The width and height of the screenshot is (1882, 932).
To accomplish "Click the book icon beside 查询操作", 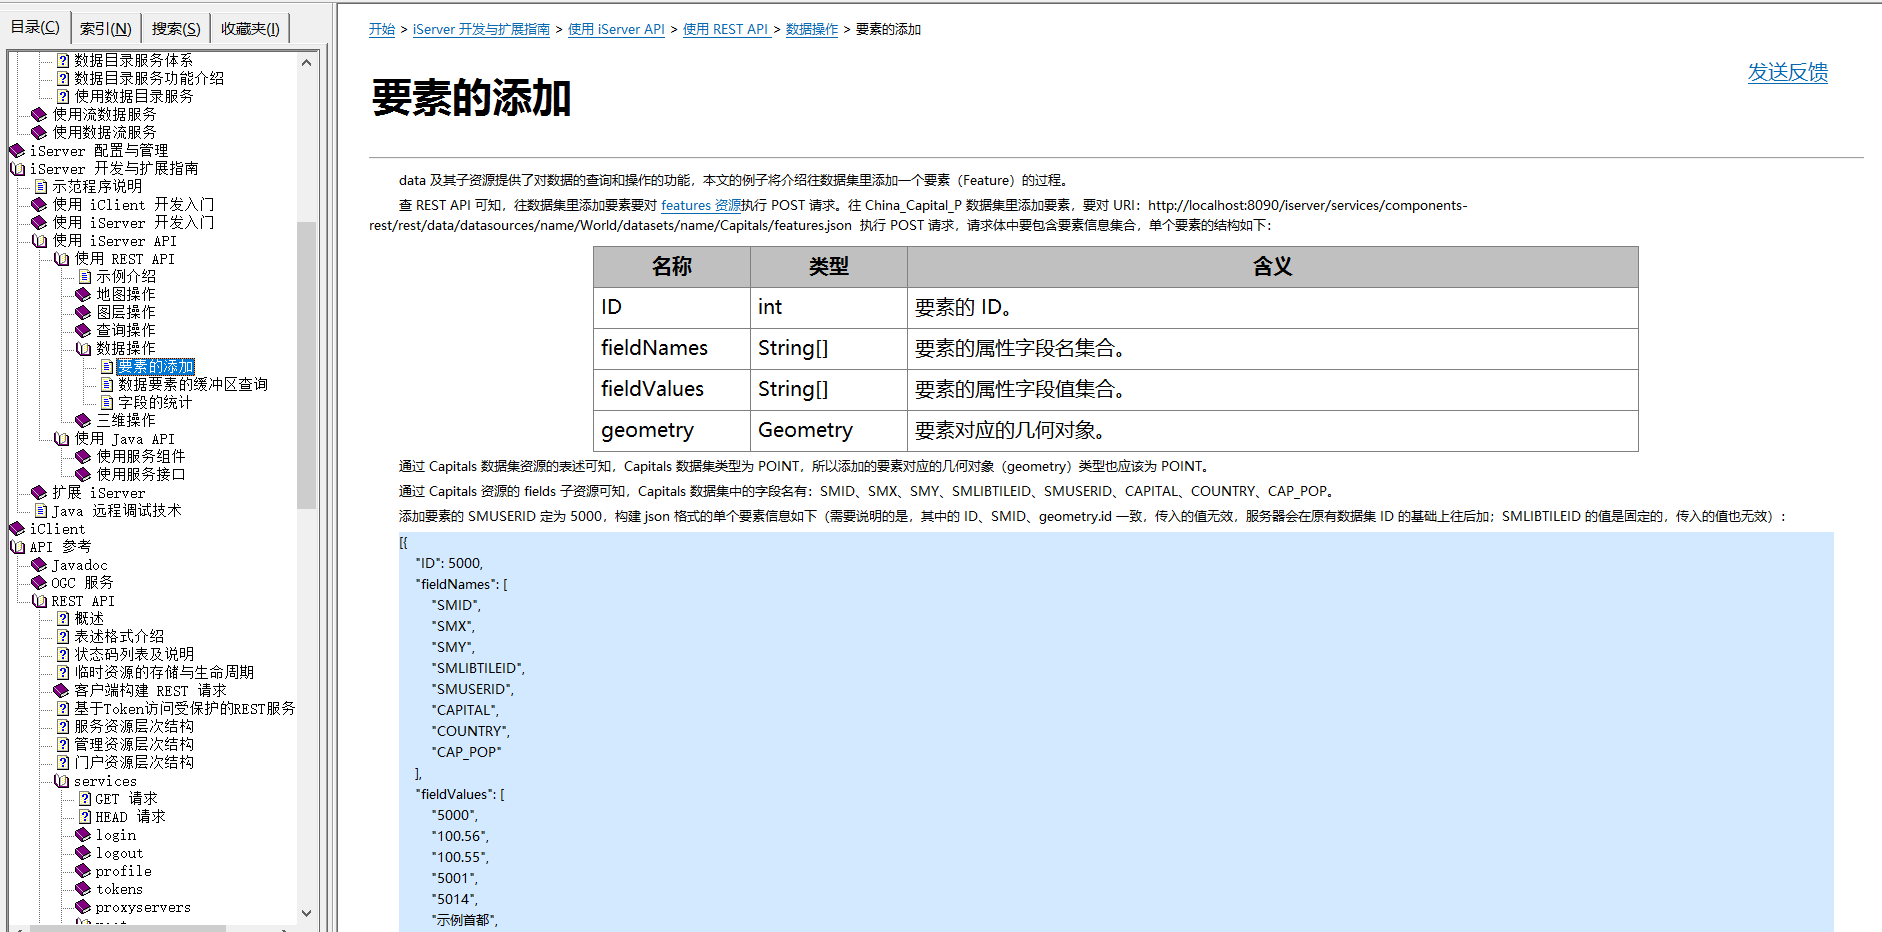I will [84, 331].
